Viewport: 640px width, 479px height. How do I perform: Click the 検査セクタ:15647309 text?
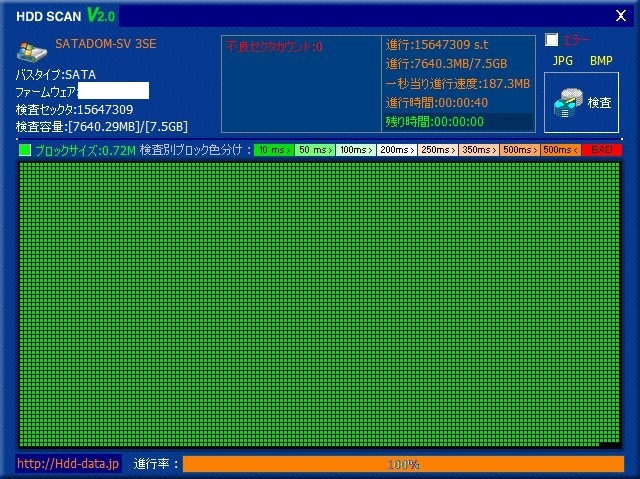click(x=74, y=109)
